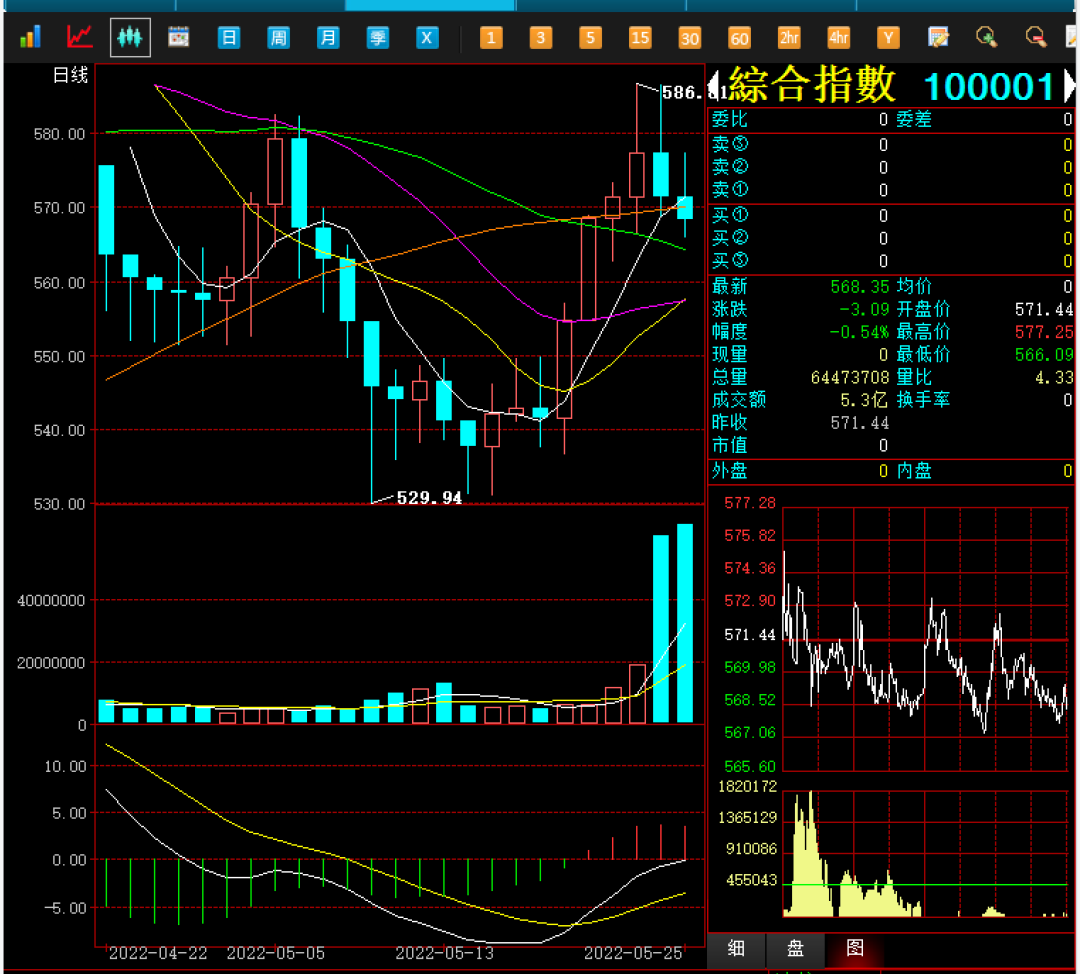
Task: Click the low price 566.09
Action: pyautogui.click(x=1043, y=355)
